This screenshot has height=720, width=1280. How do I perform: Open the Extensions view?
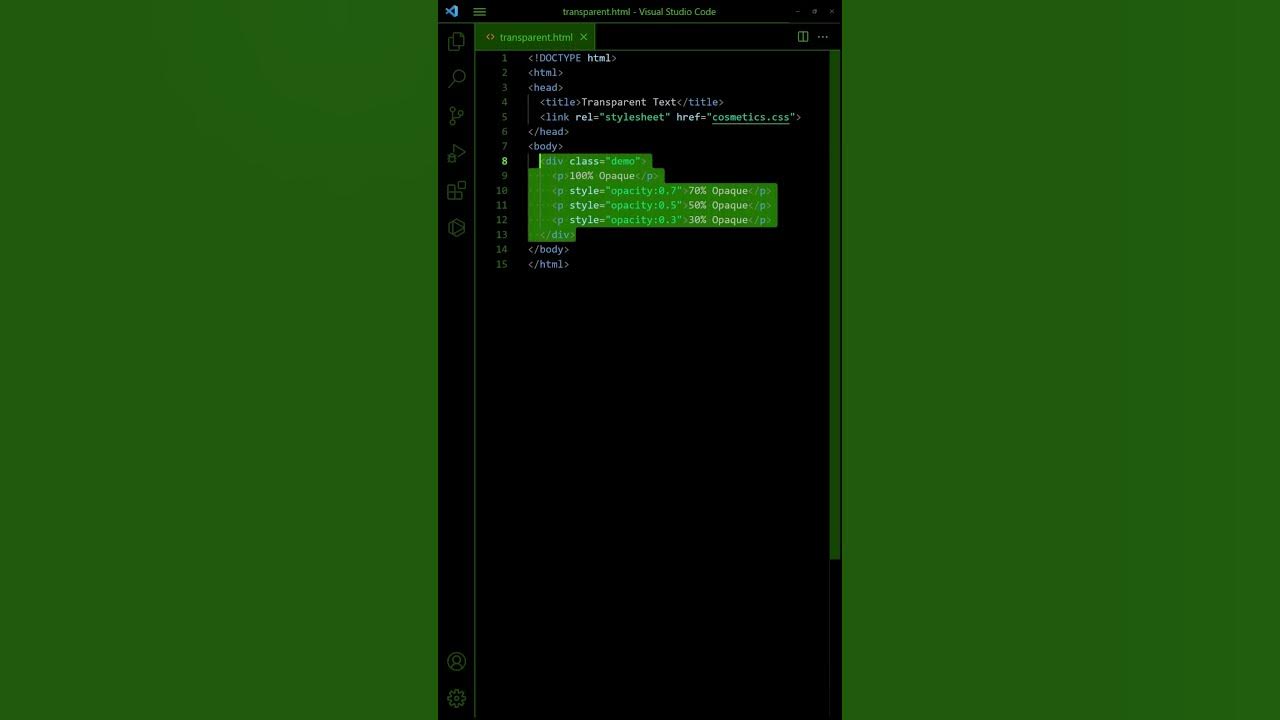(x=456, y=189)
